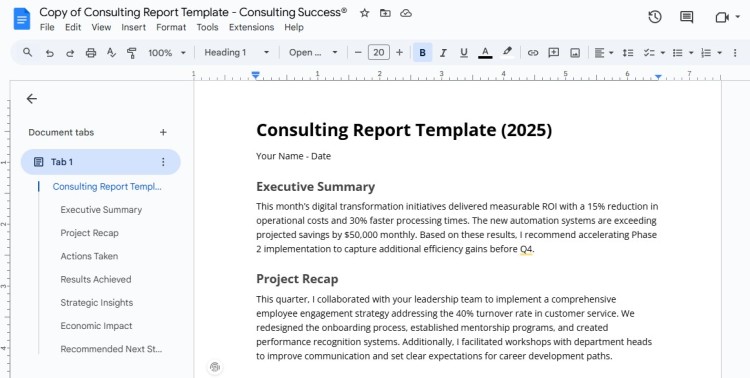Toggle underline formatting
The image size is (750, 378).
(x=463, y=53)
